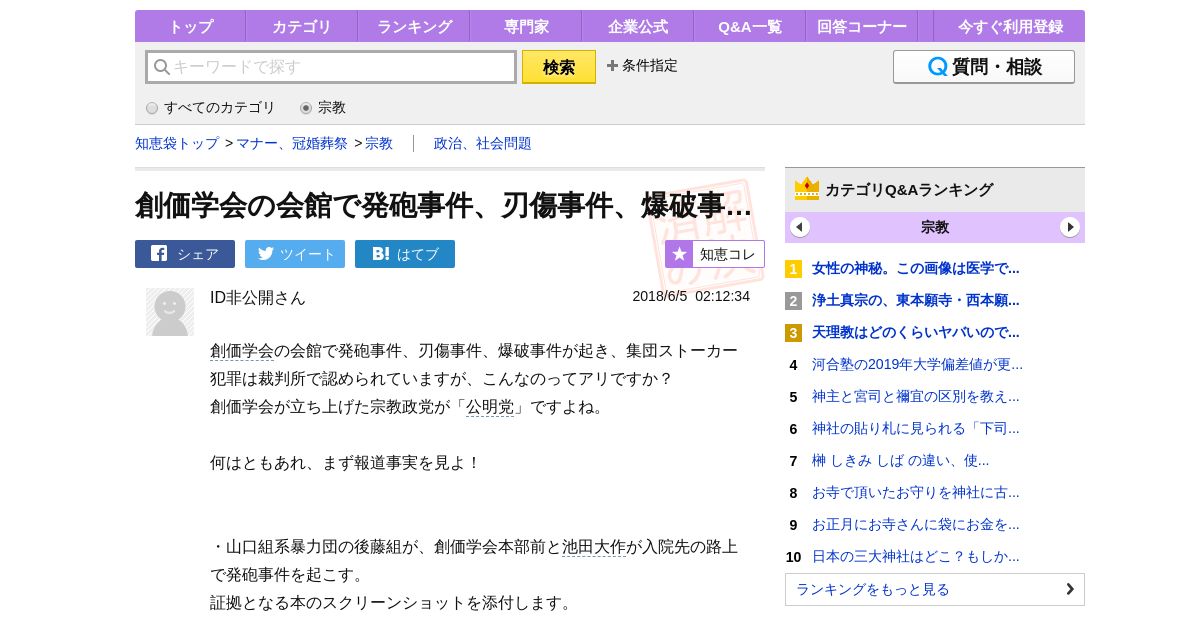Open 知恵袋トップ breadcrumb link
The image size is (1200, 630).
click(177, 144)
